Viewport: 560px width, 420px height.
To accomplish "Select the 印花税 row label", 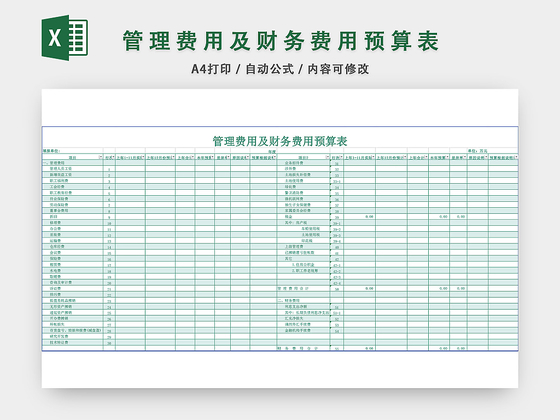I will tap(307, 241).
